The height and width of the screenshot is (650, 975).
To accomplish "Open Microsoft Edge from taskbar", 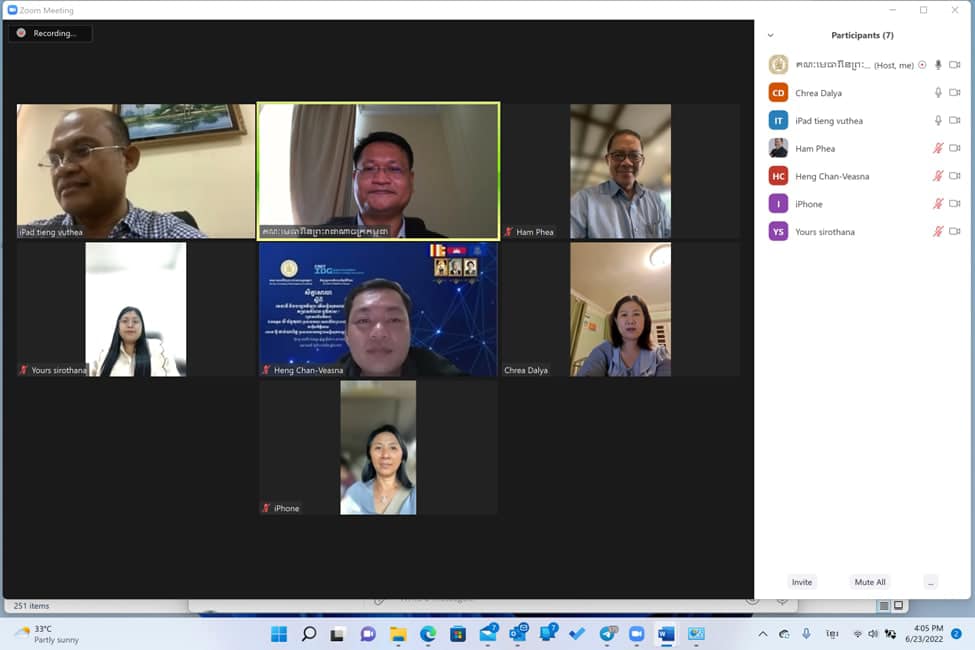I will pos(428,634).
